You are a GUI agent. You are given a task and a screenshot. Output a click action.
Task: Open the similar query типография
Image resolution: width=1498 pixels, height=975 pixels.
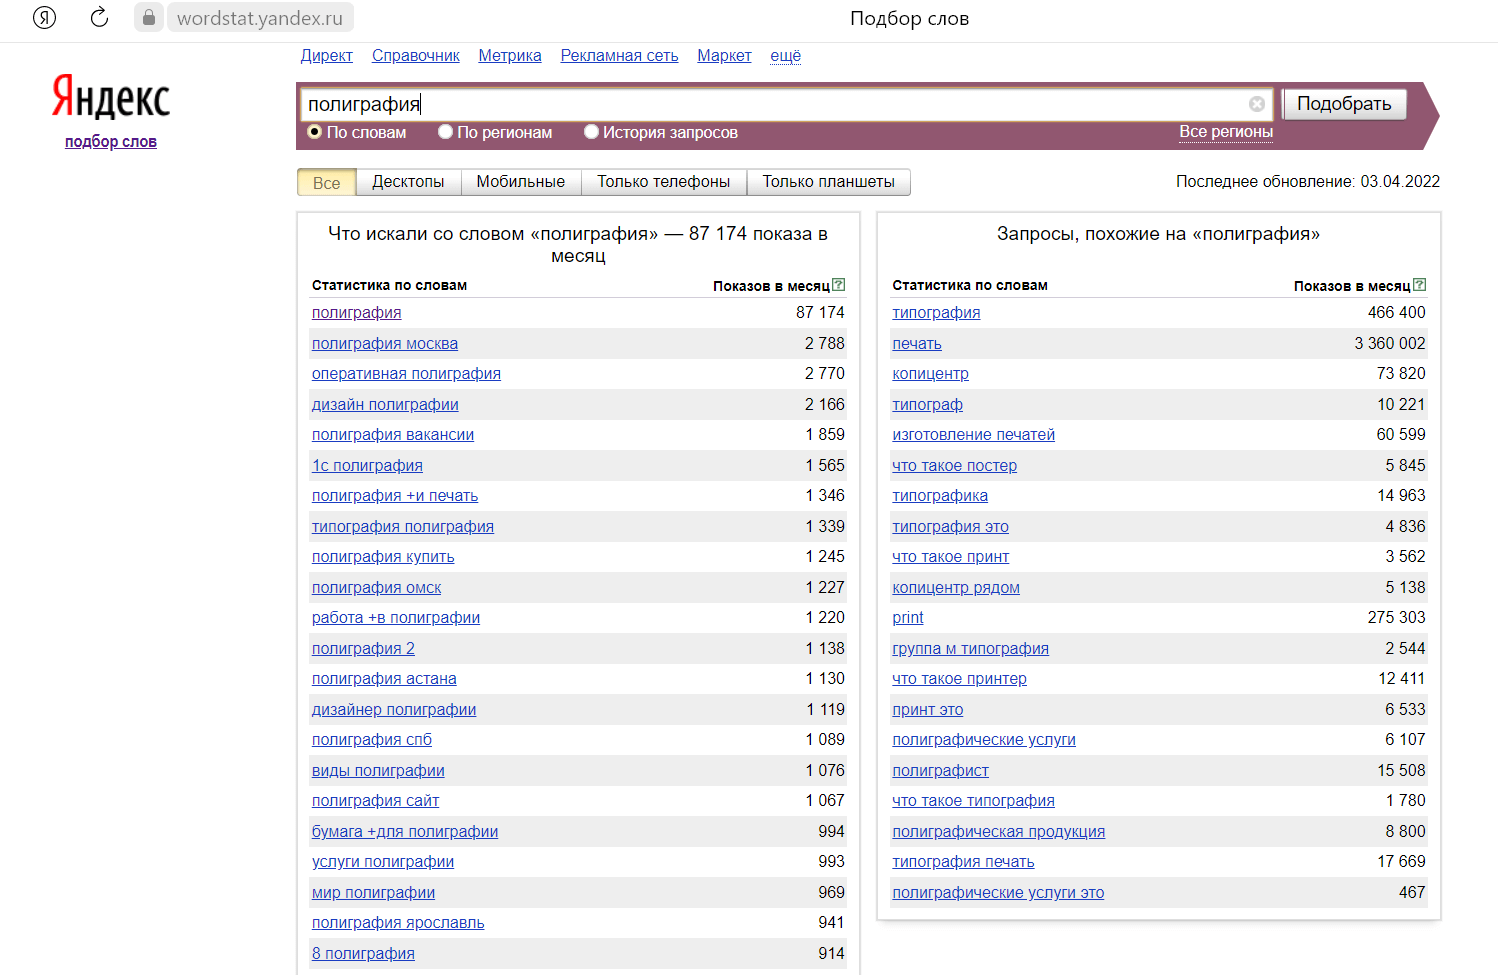[x=936, y=313]
